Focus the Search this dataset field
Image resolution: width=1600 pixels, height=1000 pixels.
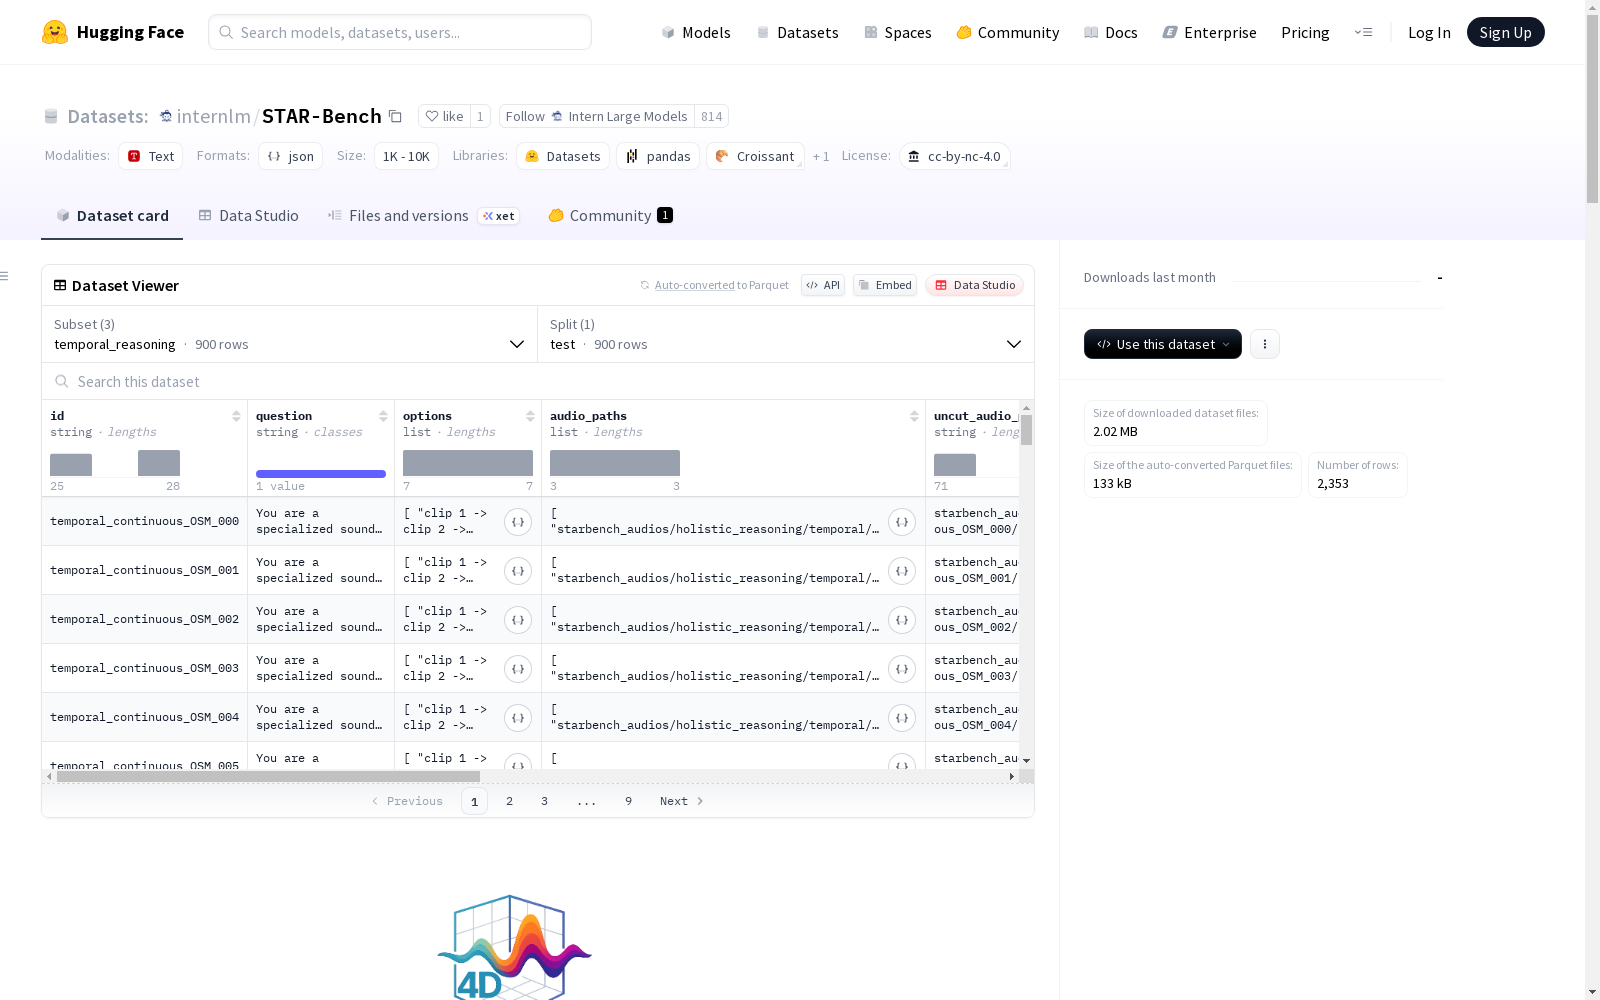(538, 381)
